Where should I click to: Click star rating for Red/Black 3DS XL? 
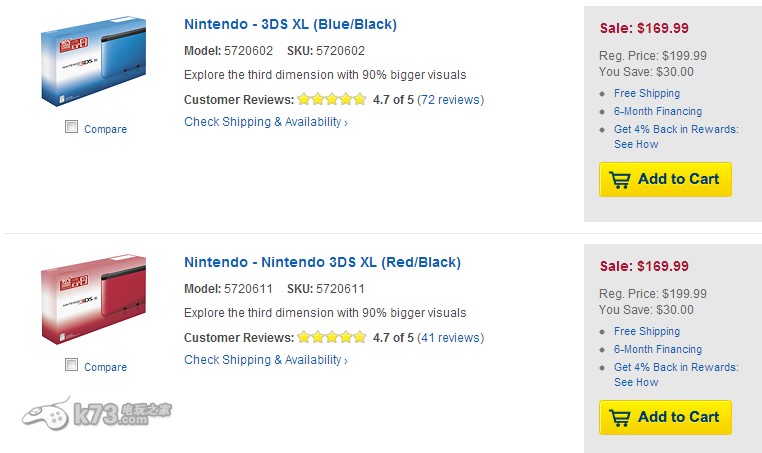click(332, 338)
